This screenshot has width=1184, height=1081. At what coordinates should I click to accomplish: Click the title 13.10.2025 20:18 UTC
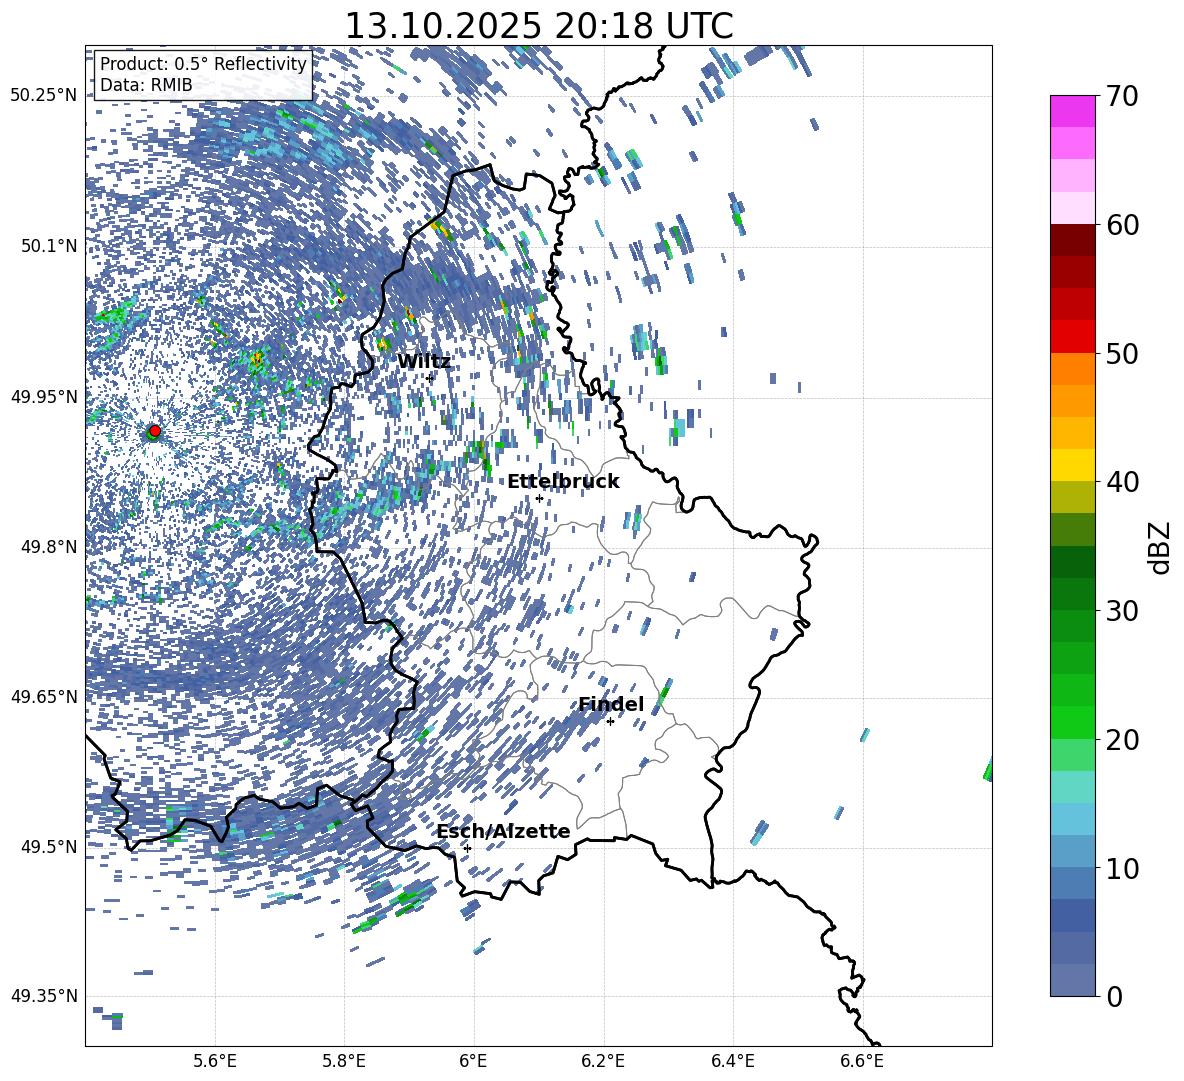pos(538,26)
